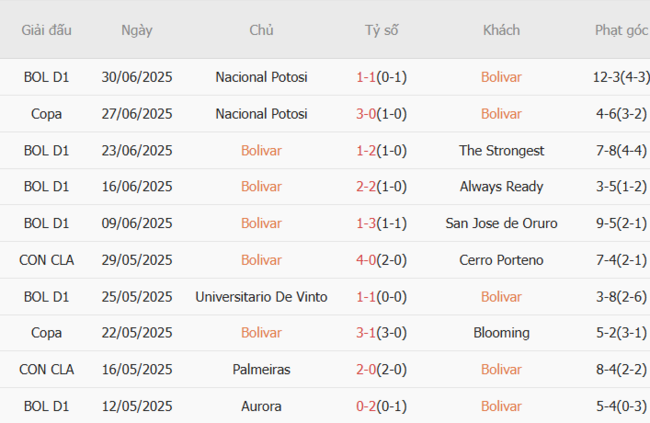This screenshot has width=650, height=423.
Task: Open The Strongest team link
Action: coord(501,150)
